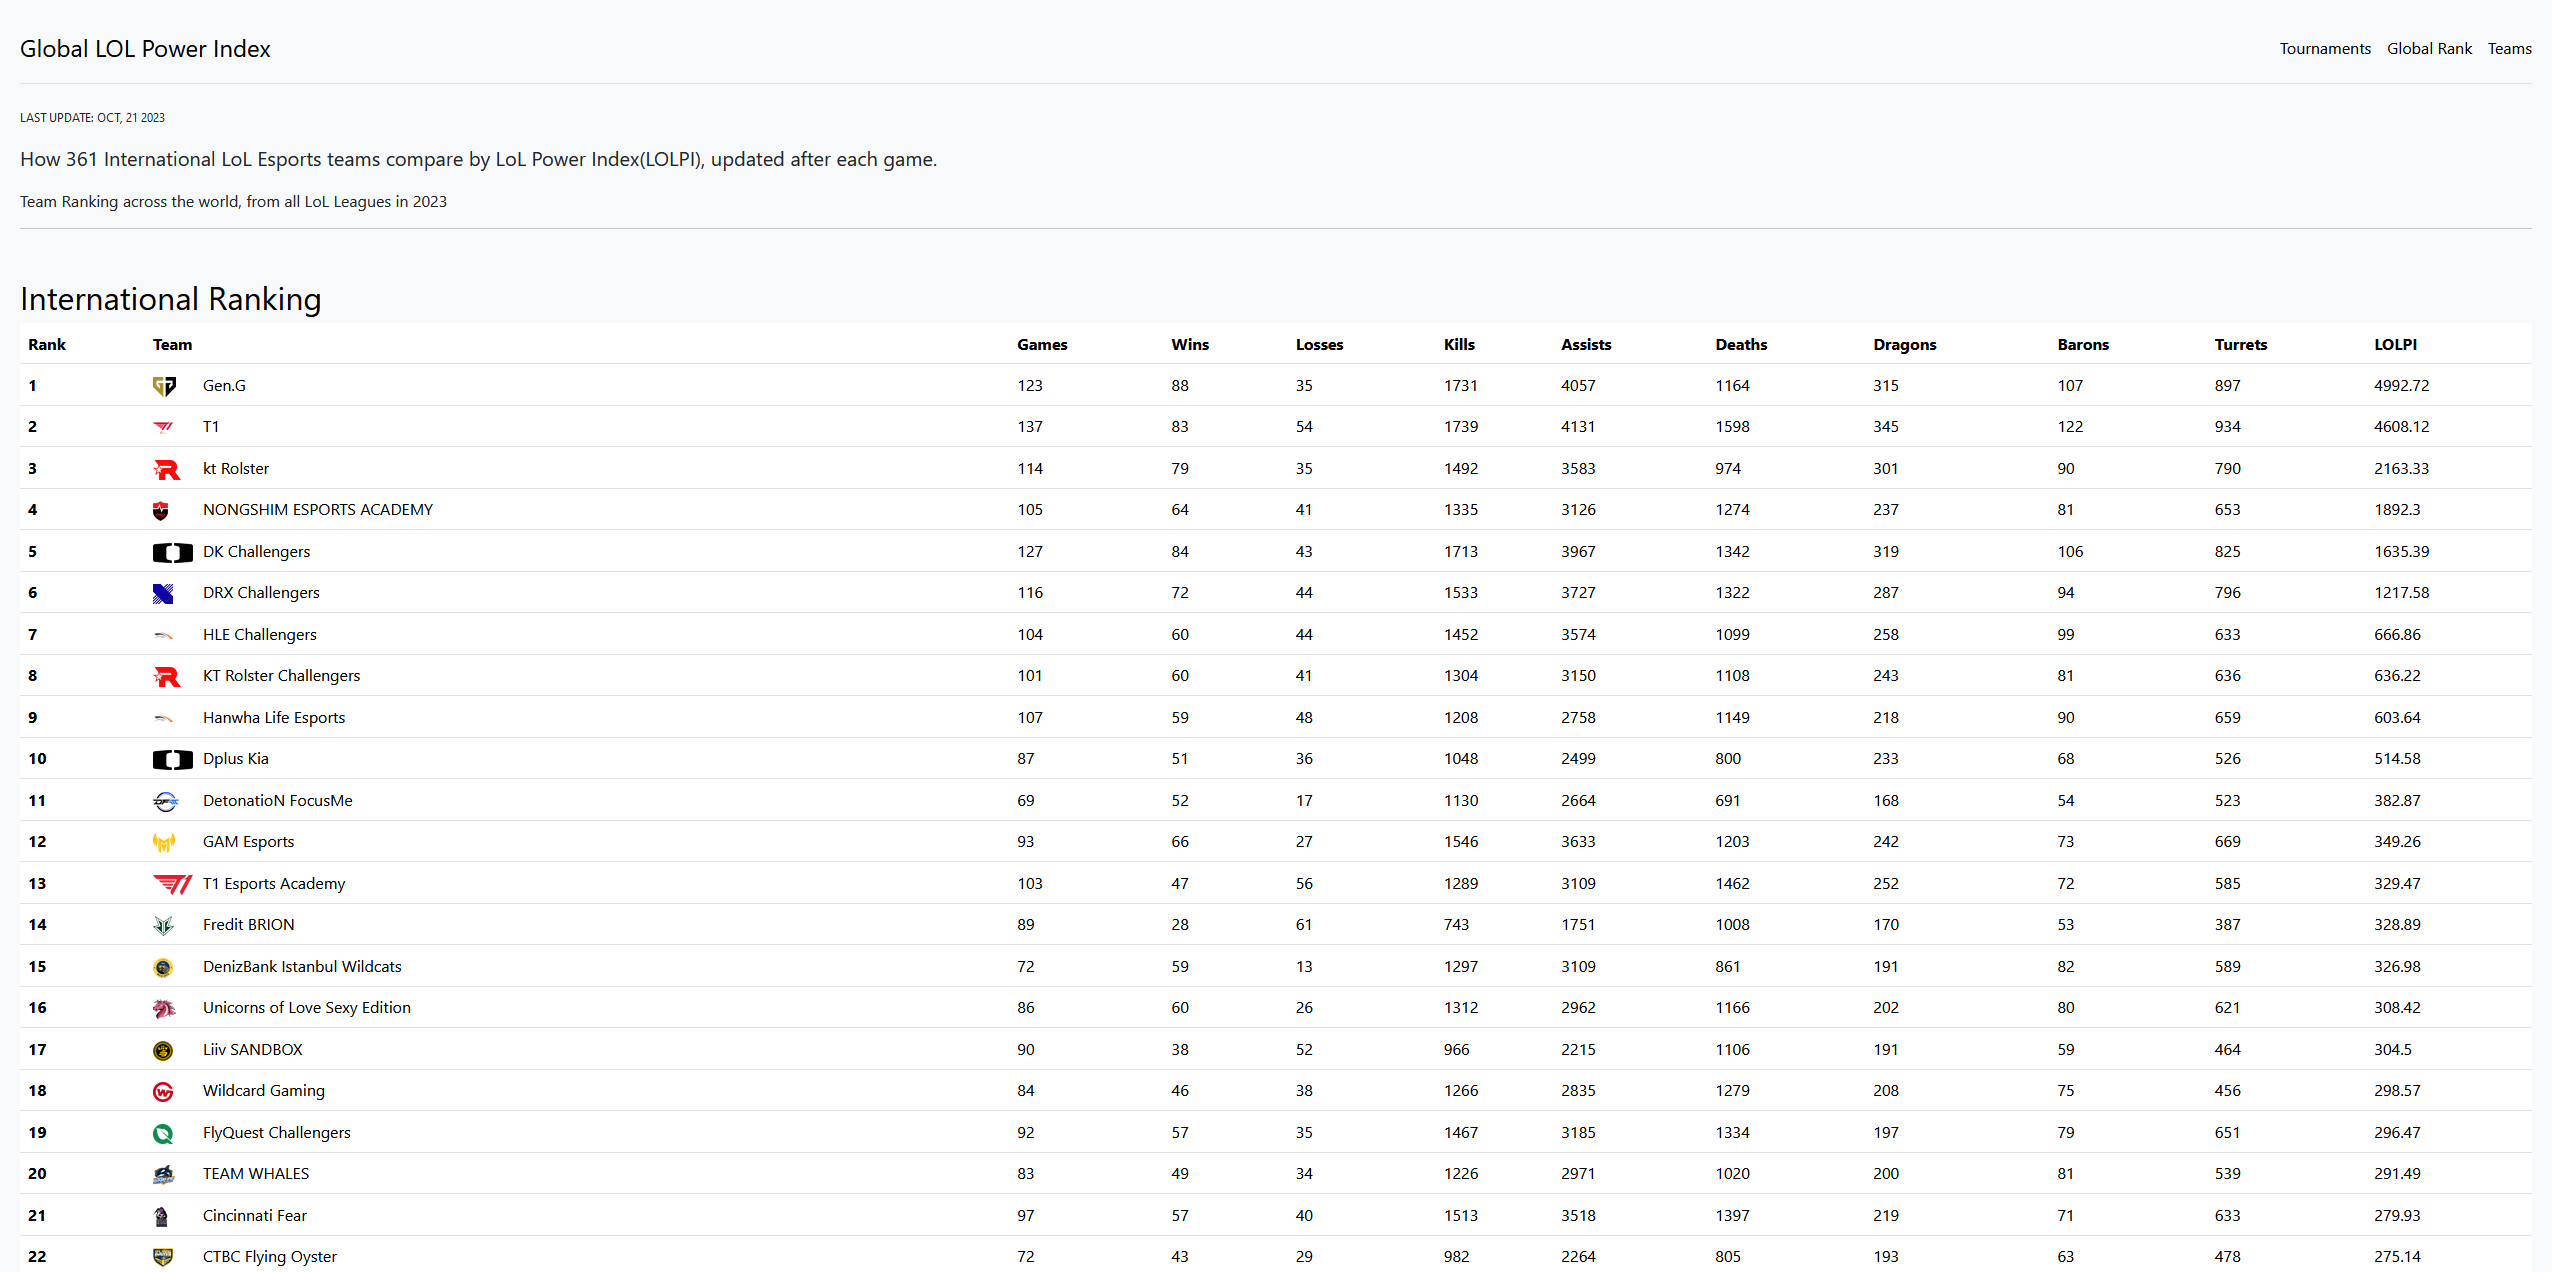Click the GAM Esports yellow logo
This screenshot has height=1272, width=2552.
[x=164, y=843]
